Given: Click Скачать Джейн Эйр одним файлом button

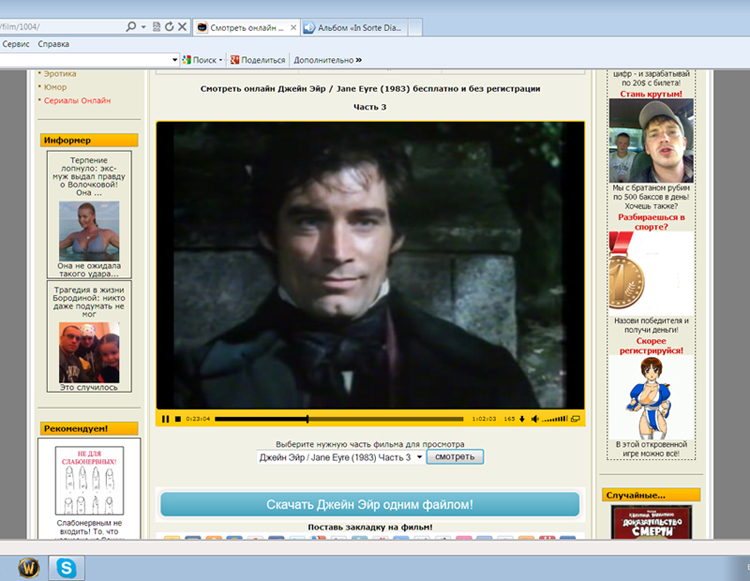Looking at the screenshot, I should 370,504.
